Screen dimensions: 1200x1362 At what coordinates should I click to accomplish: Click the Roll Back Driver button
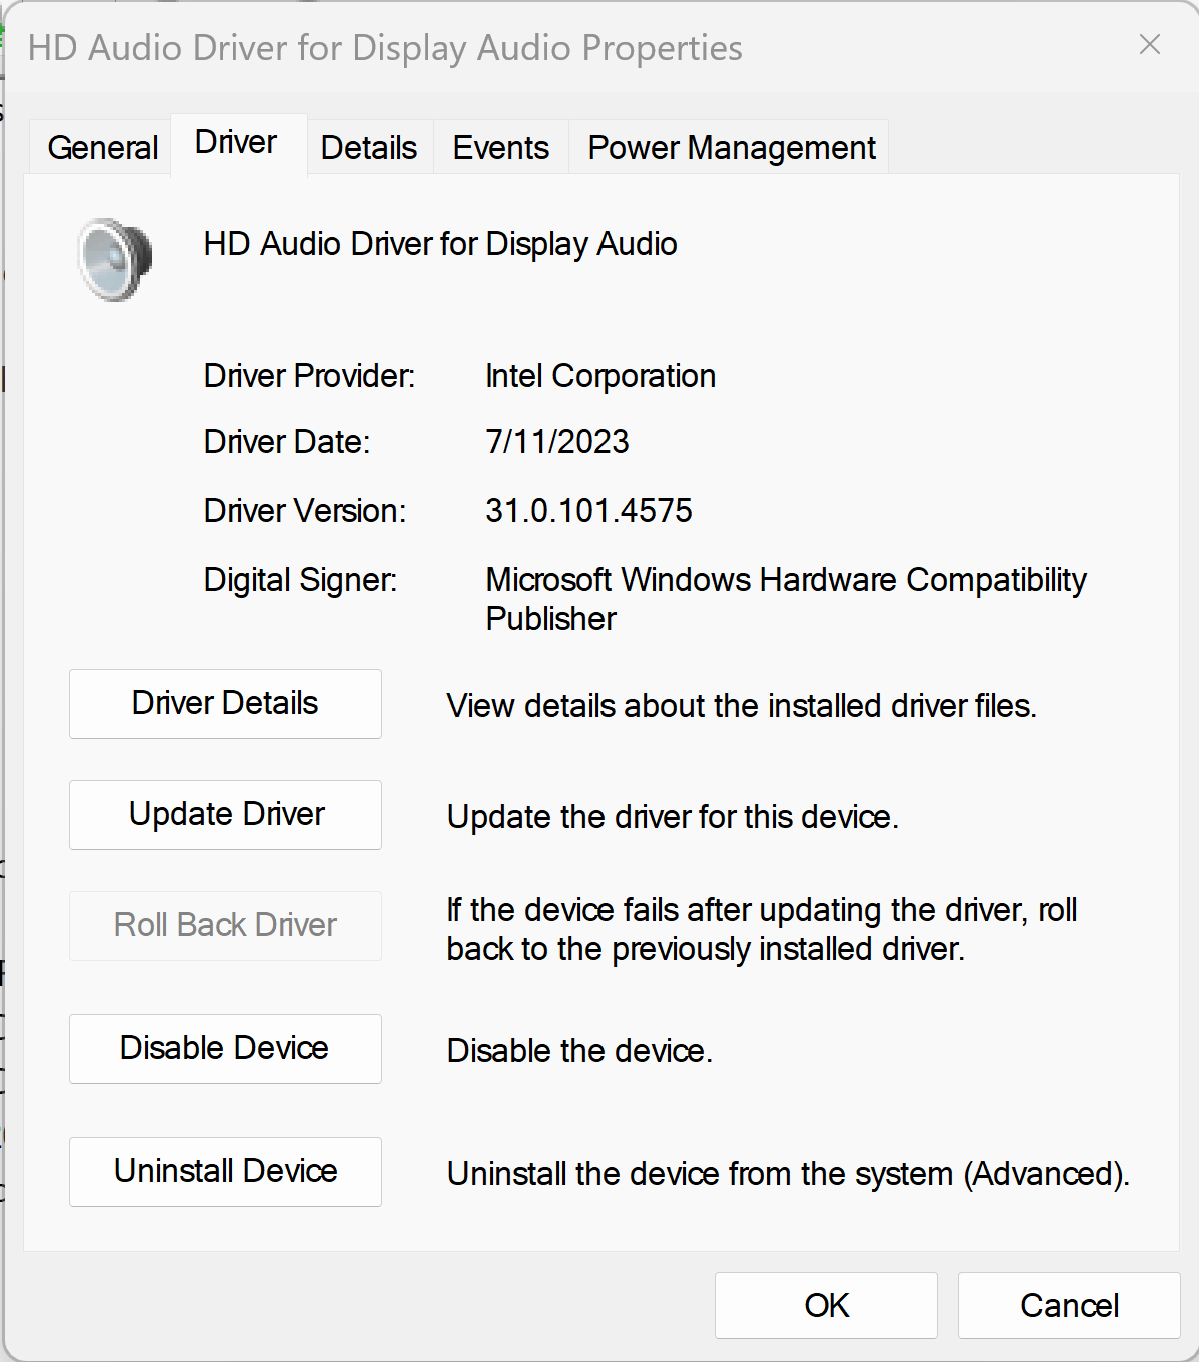coord(225,926)
